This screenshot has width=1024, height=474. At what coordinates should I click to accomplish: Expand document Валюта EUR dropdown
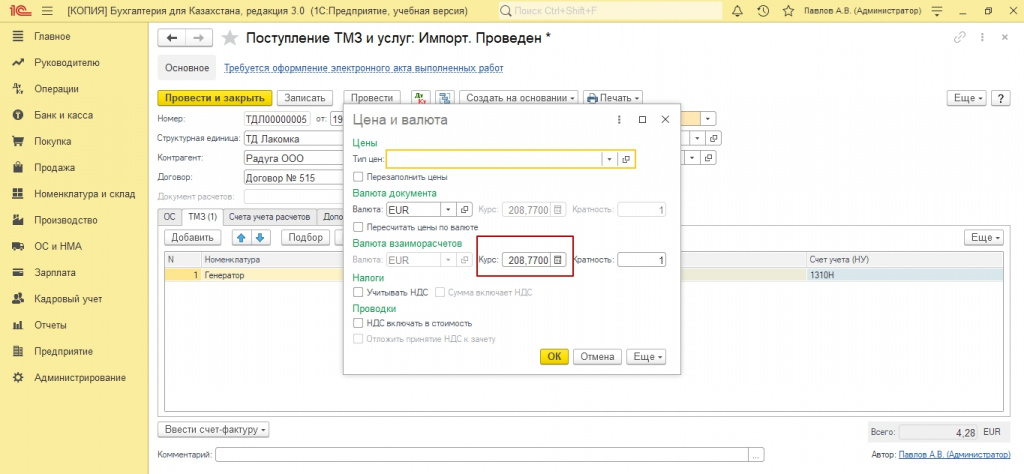tap(448, 210)
